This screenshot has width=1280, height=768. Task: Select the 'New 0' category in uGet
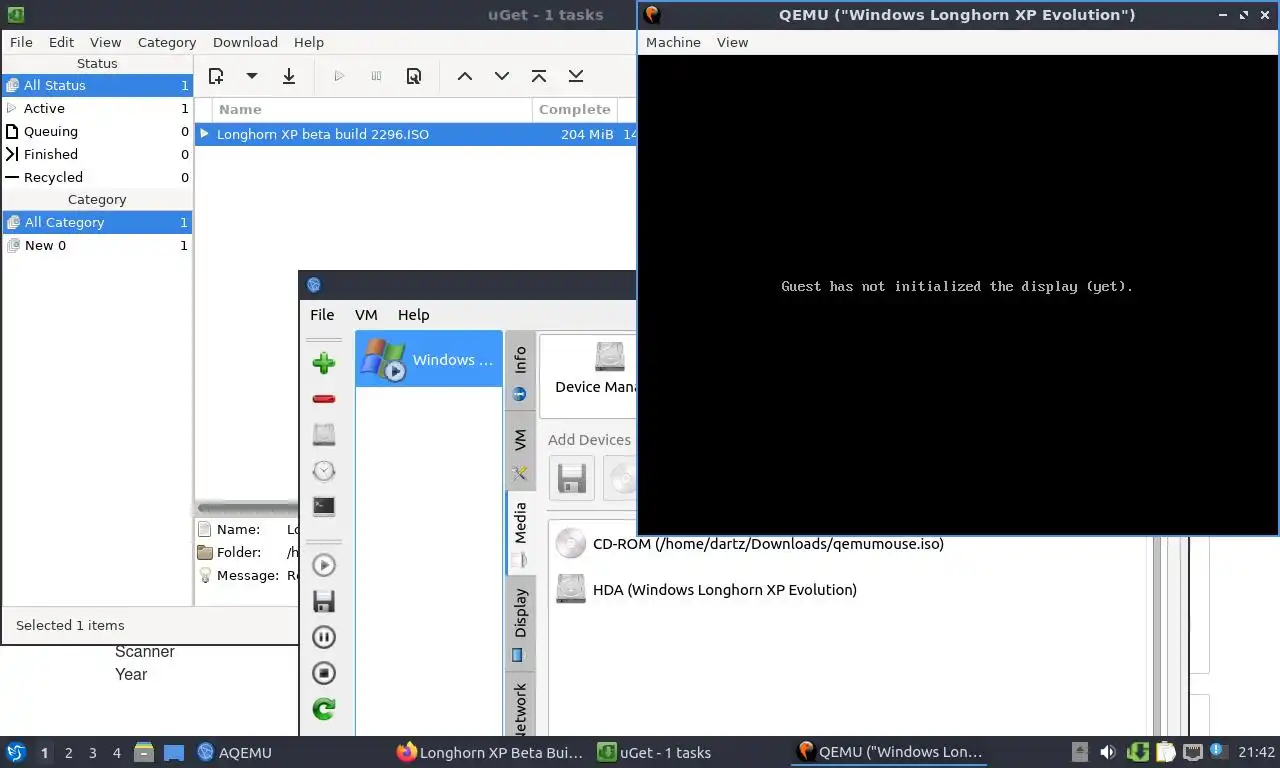coord(97,245)
